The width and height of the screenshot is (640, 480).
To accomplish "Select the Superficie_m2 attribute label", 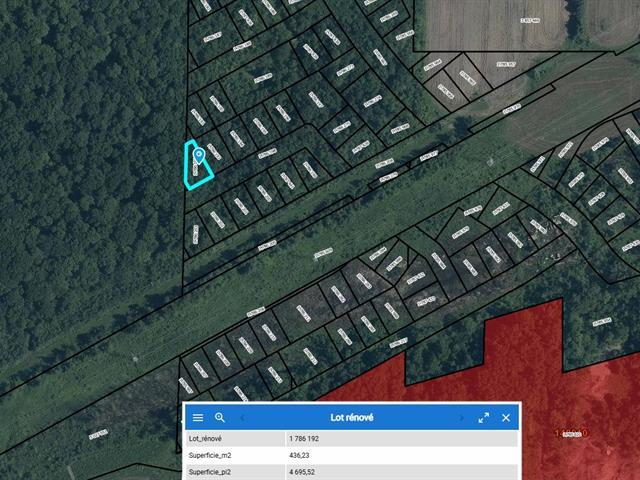I will (x=212, y=455).
